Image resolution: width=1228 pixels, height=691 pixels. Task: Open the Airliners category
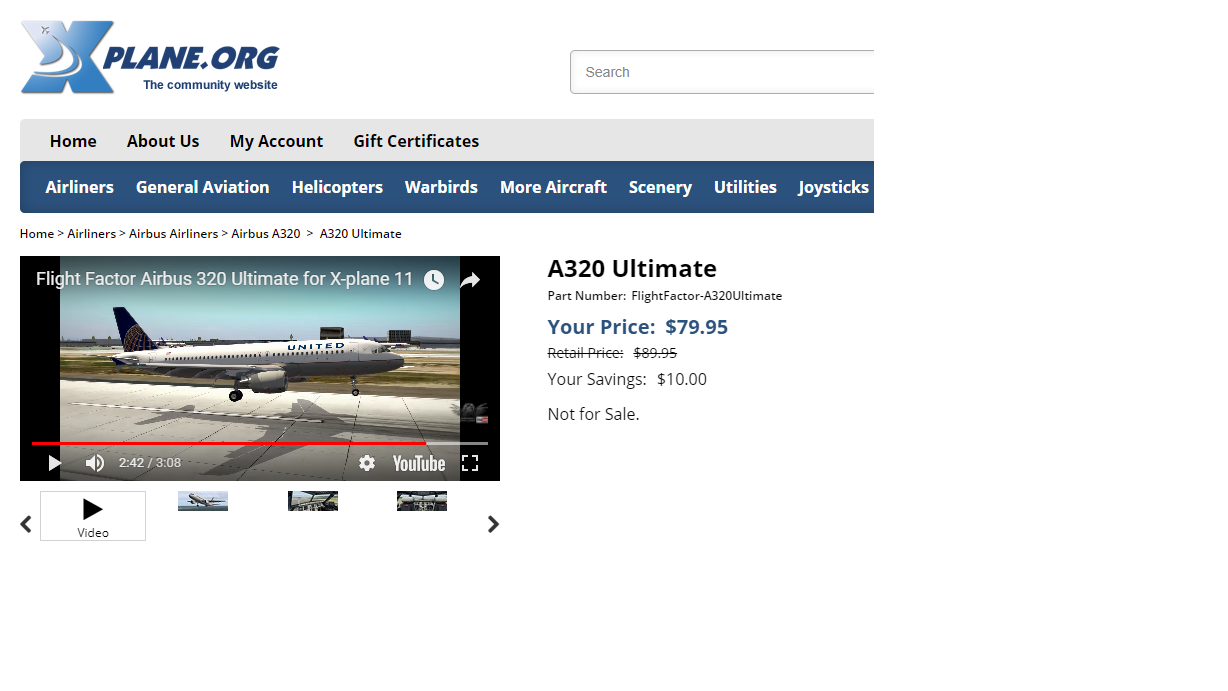click(x=80, y=187)
